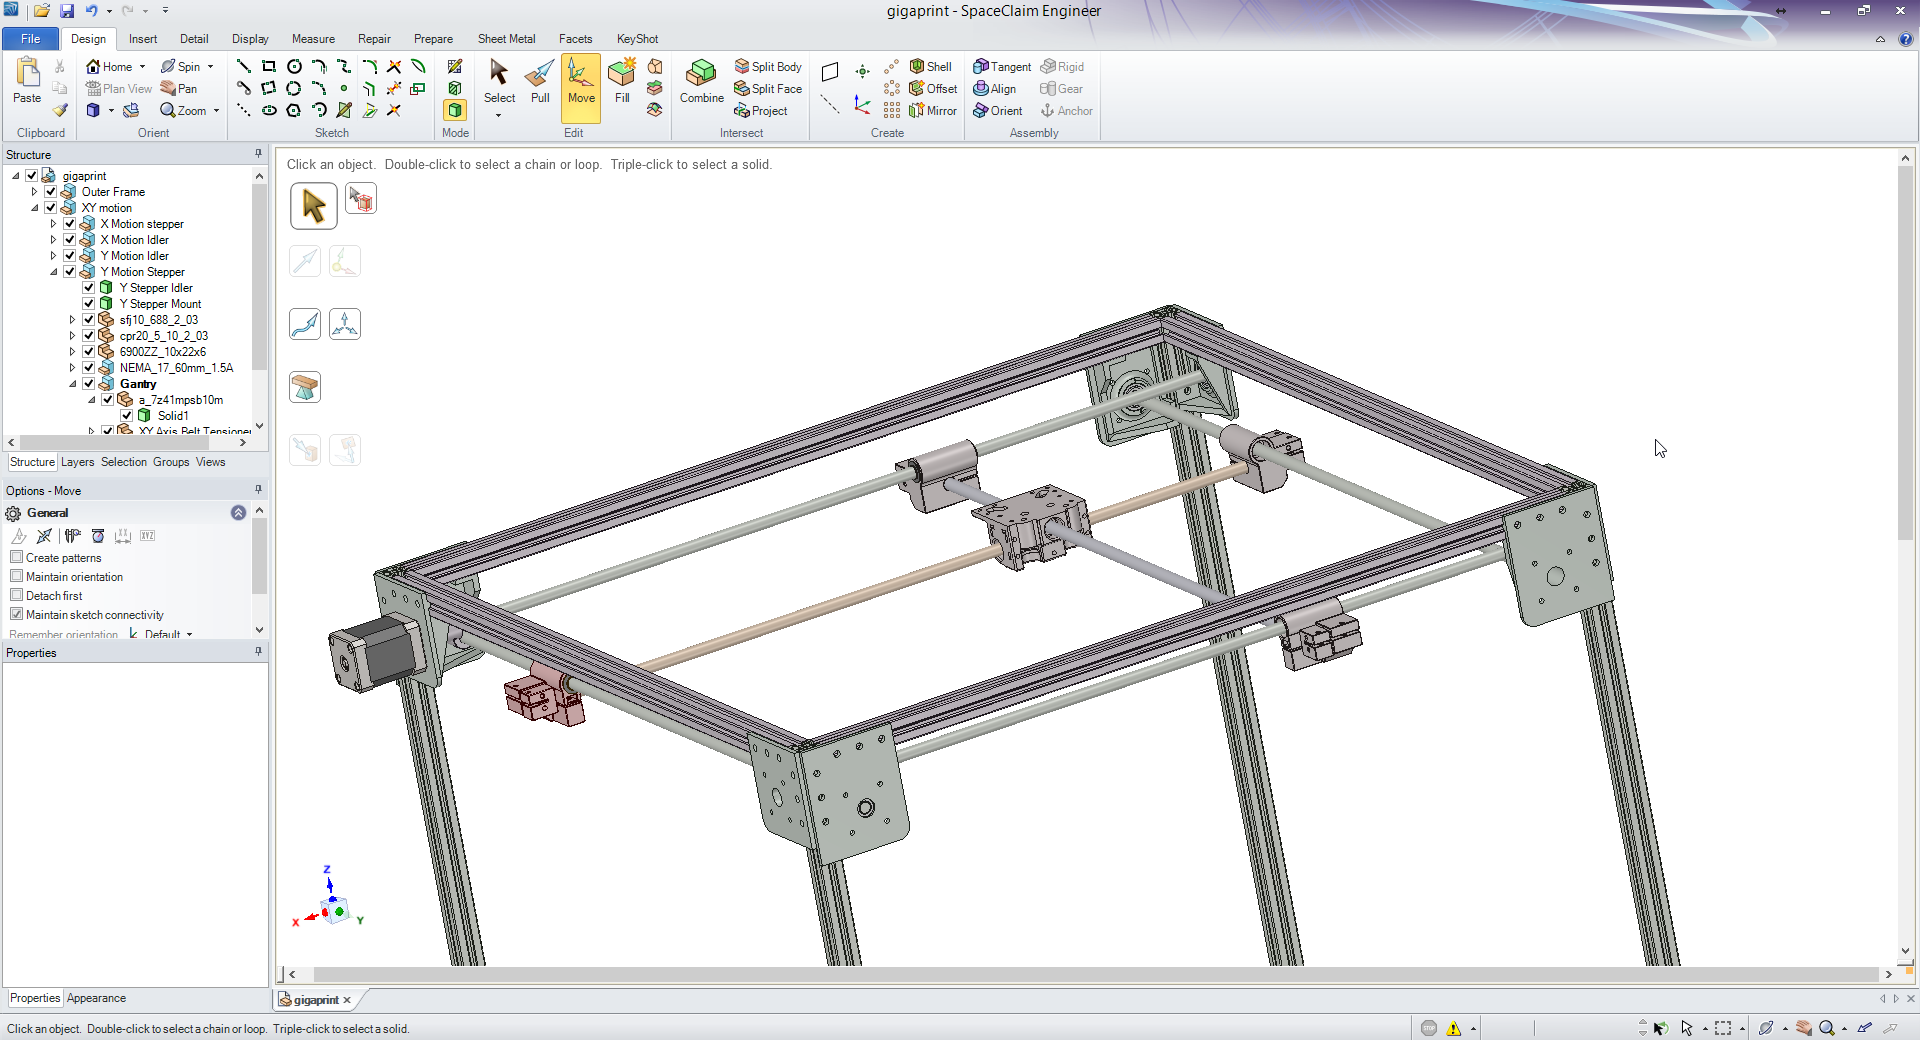Select the Pull tool in ribbon
The width and height of the screenshot is (1920, 1040).
coord(540,81)
